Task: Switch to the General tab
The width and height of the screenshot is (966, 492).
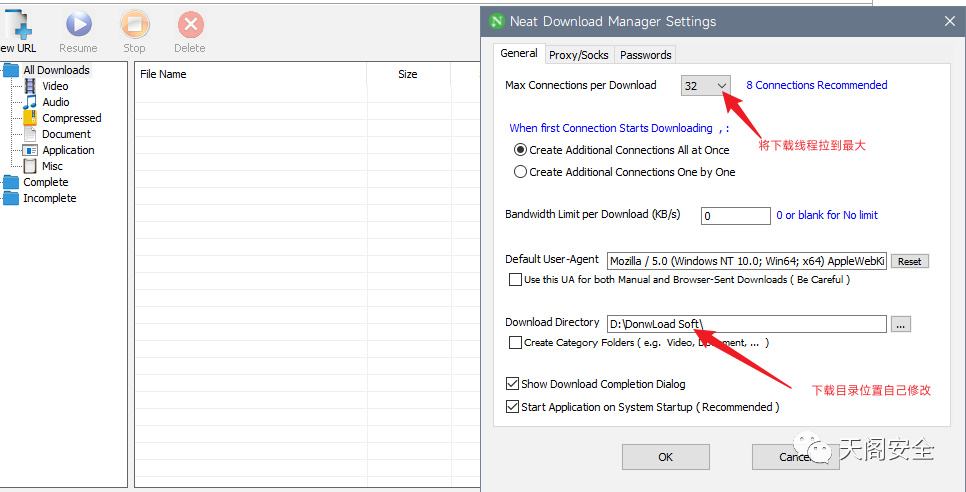Action: (519, 54)
